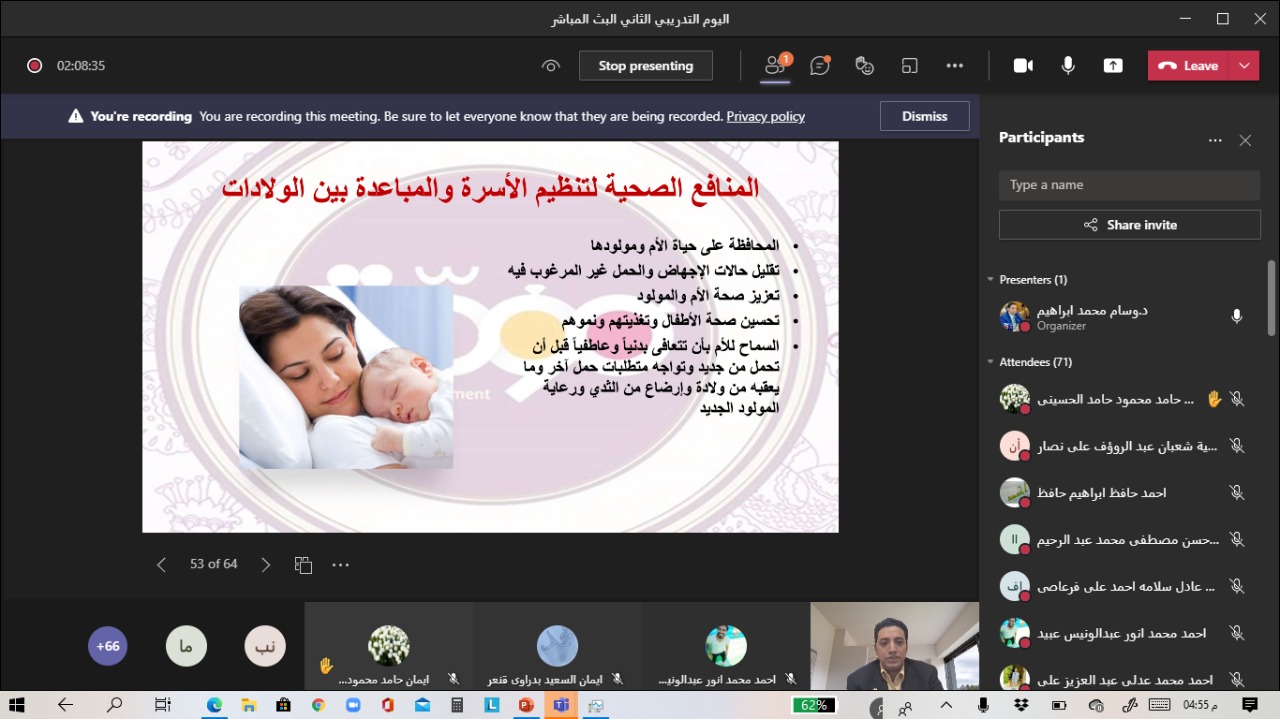Open participants panel more options menu
The image size is (1280, 719).
click(x=1215, y=141)
